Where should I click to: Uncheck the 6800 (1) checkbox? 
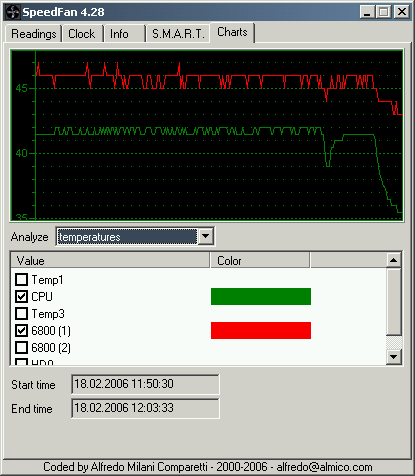(x=22, y=330)
